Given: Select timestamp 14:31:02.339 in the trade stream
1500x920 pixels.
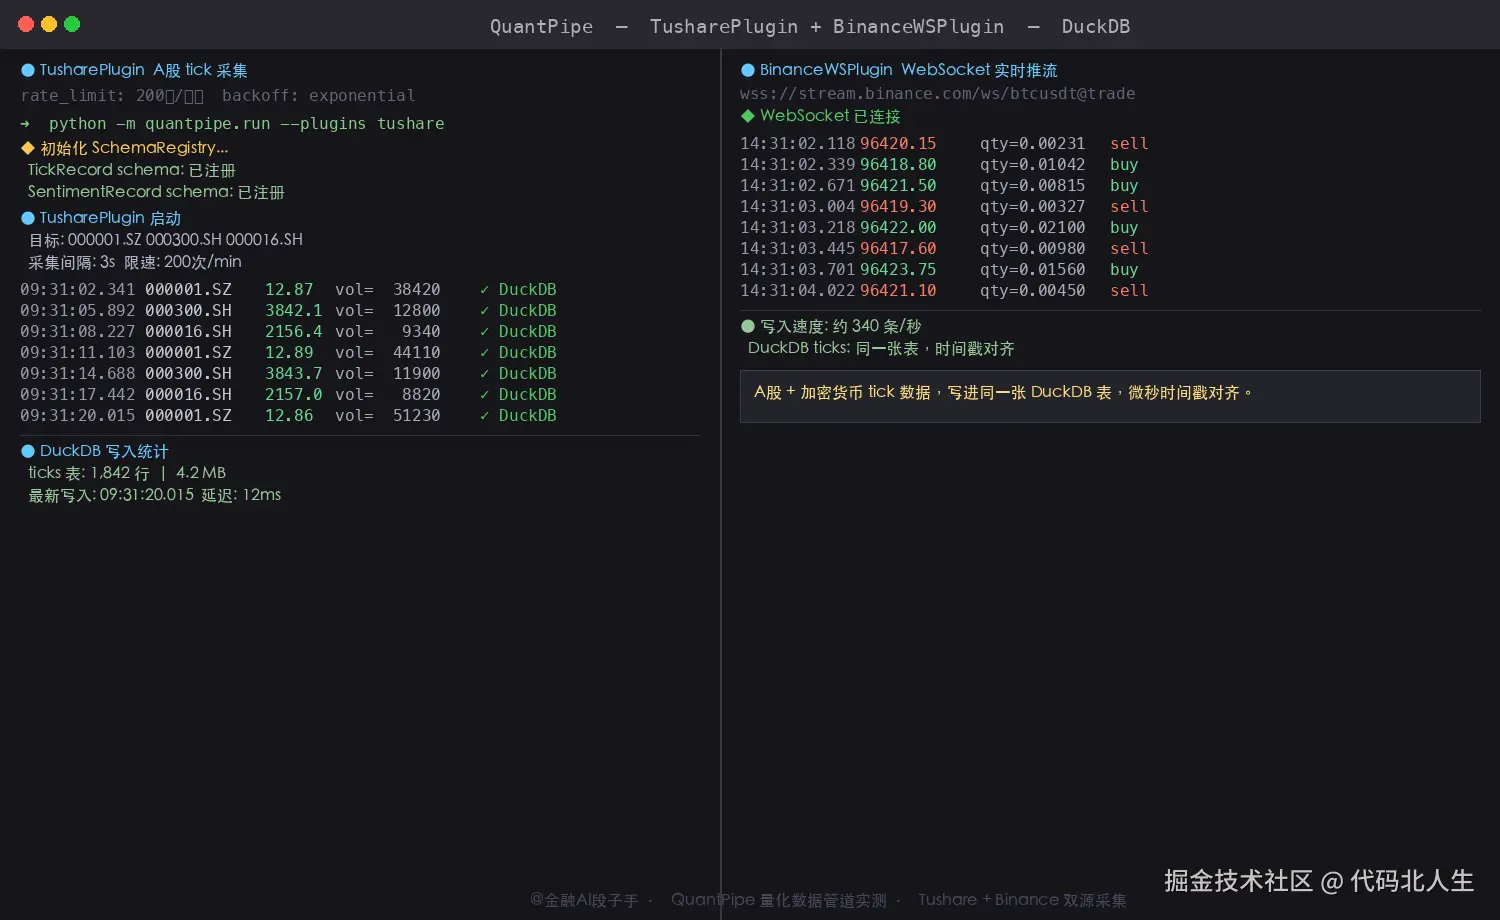Looking at the screenshot, I should pyautogui.click(x=797, y=165).
